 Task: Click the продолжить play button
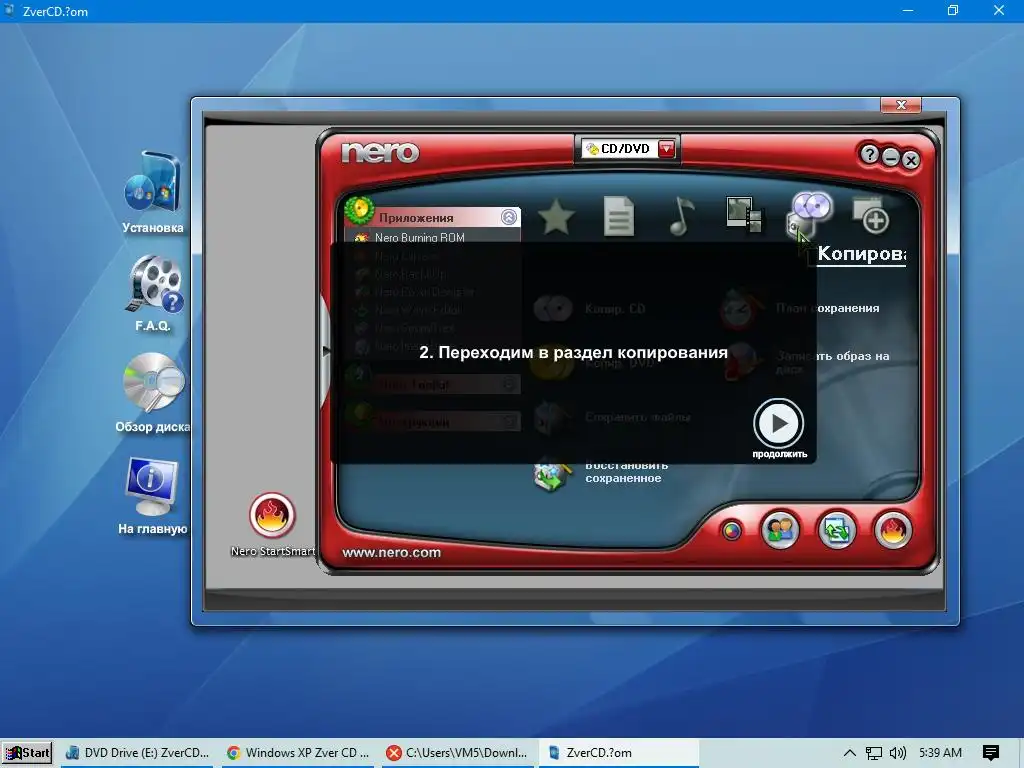point(778,423)
